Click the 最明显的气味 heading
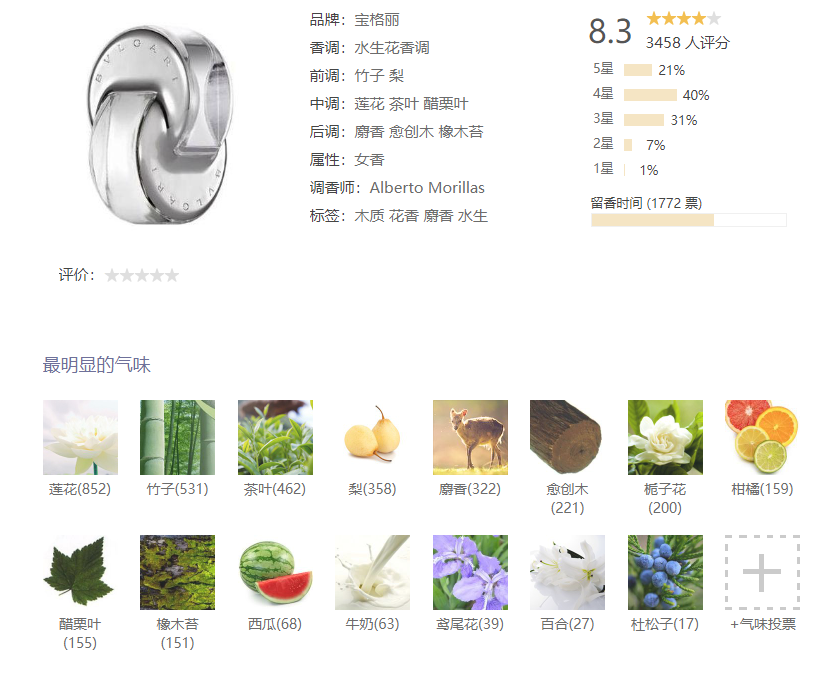This screenshot has width=827, height=680. (x=97, y=365)
